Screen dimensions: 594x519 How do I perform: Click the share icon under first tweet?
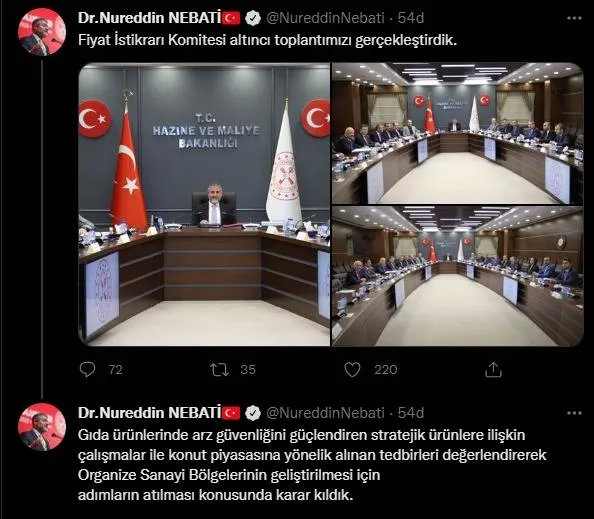493,370
